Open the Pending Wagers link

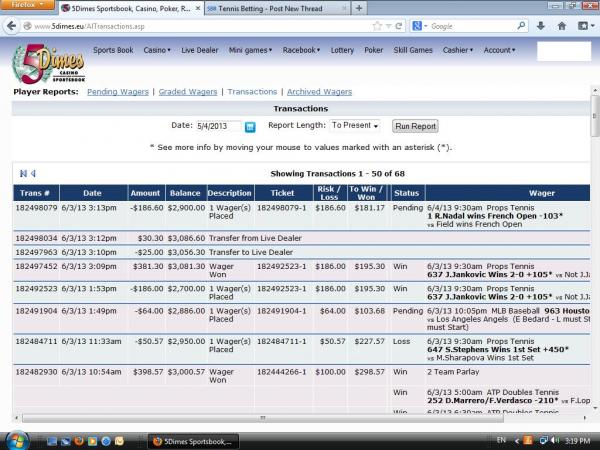pos(118,91)
